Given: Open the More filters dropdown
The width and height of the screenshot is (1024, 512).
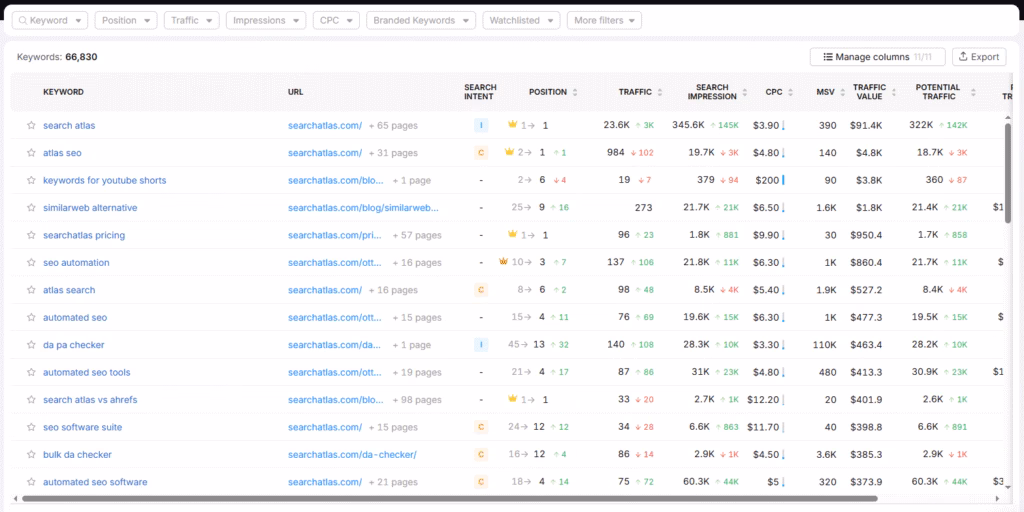Looking at the screenshot, I should tap(604, 20).
